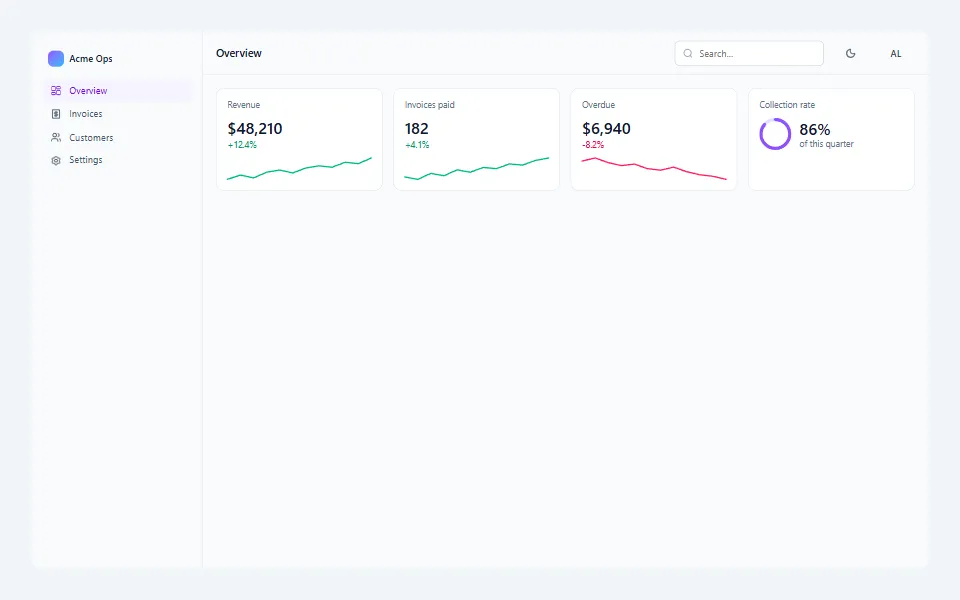Click the Invoices paid card label
Viewport: 960px width, 600px height.
point(430,105)
